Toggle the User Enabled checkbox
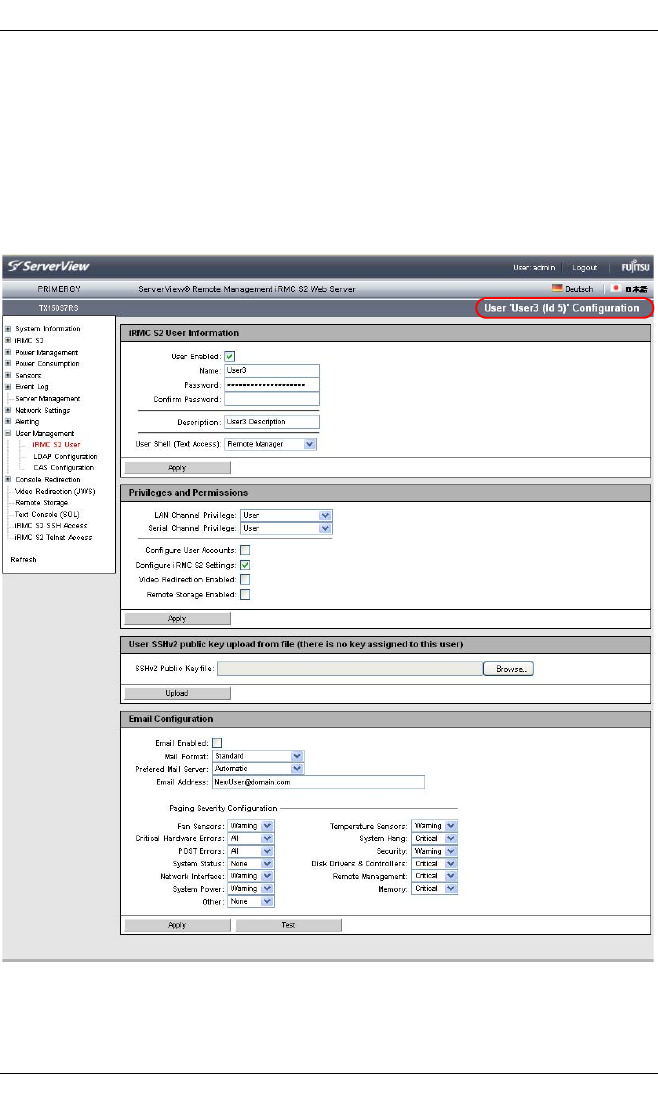The height and width of the screenshot is (1105, 658). 230,357
